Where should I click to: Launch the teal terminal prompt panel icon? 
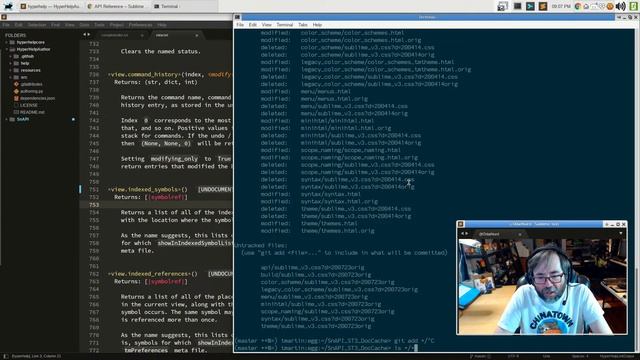530,6
